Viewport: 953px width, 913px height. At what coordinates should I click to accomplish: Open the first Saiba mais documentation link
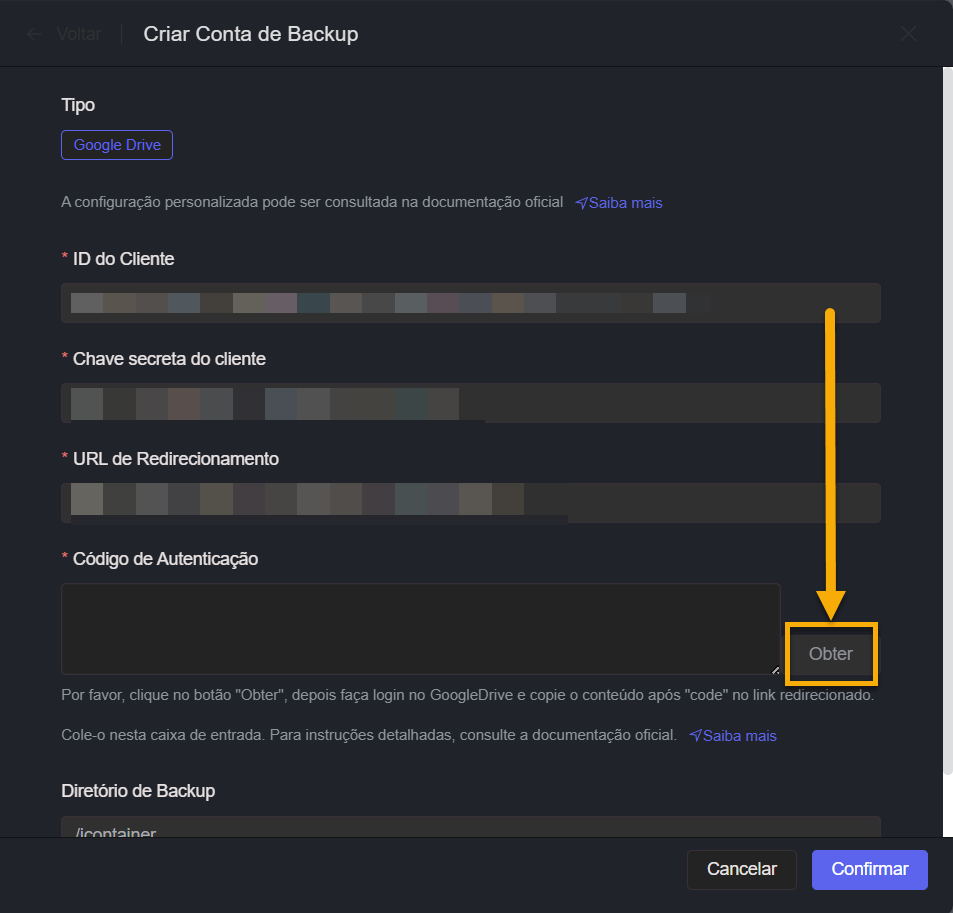pos(619,202)
